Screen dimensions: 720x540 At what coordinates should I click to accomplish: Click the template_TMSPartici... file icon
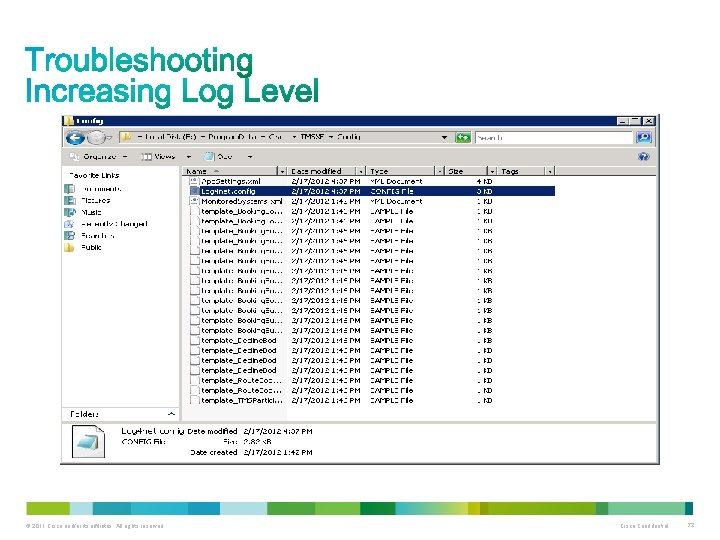pos(194,400)
